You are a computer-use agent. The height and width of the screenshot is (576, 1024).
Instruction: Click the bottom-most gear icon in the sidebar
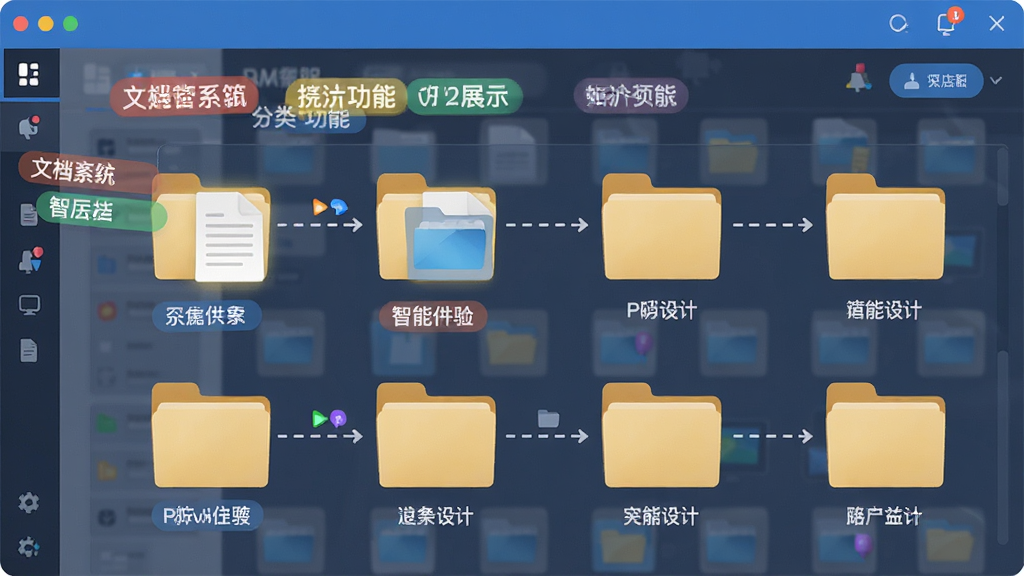tap(28, 546)
